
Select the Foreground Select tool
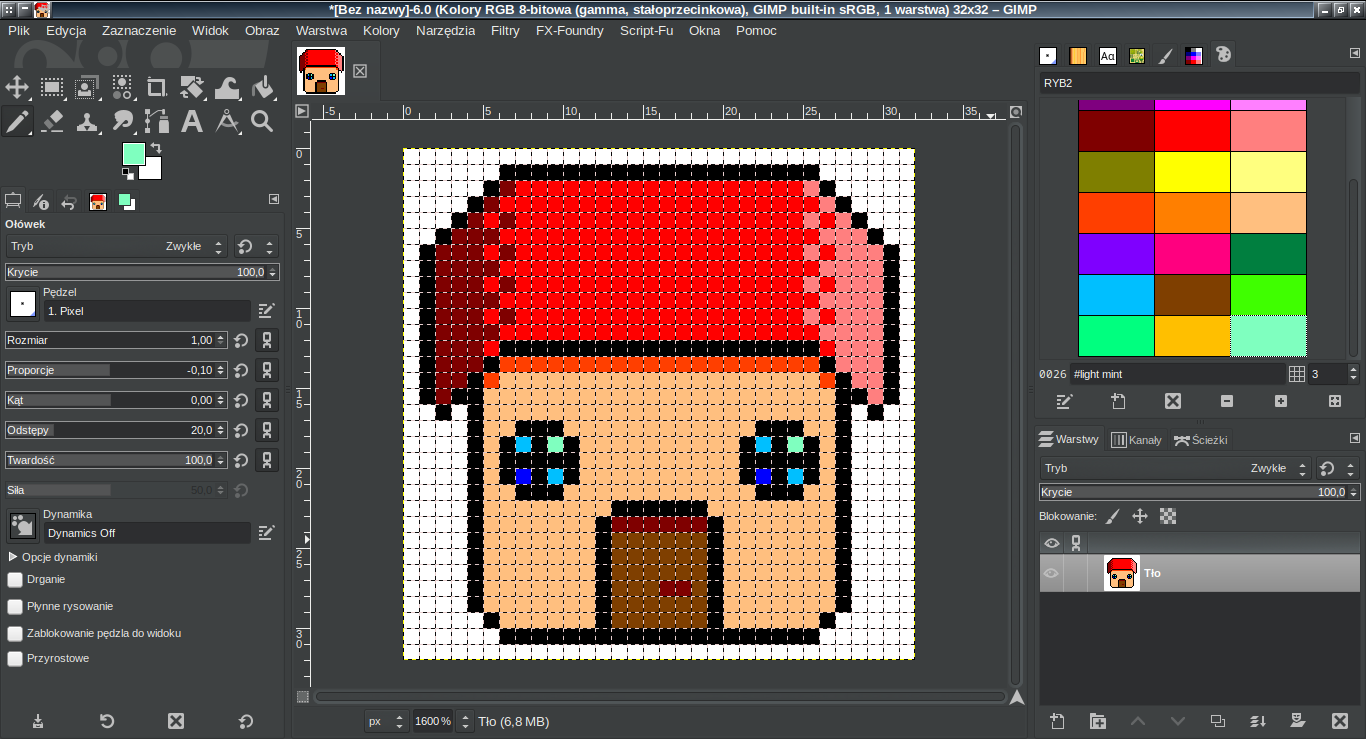pos(87,87)
